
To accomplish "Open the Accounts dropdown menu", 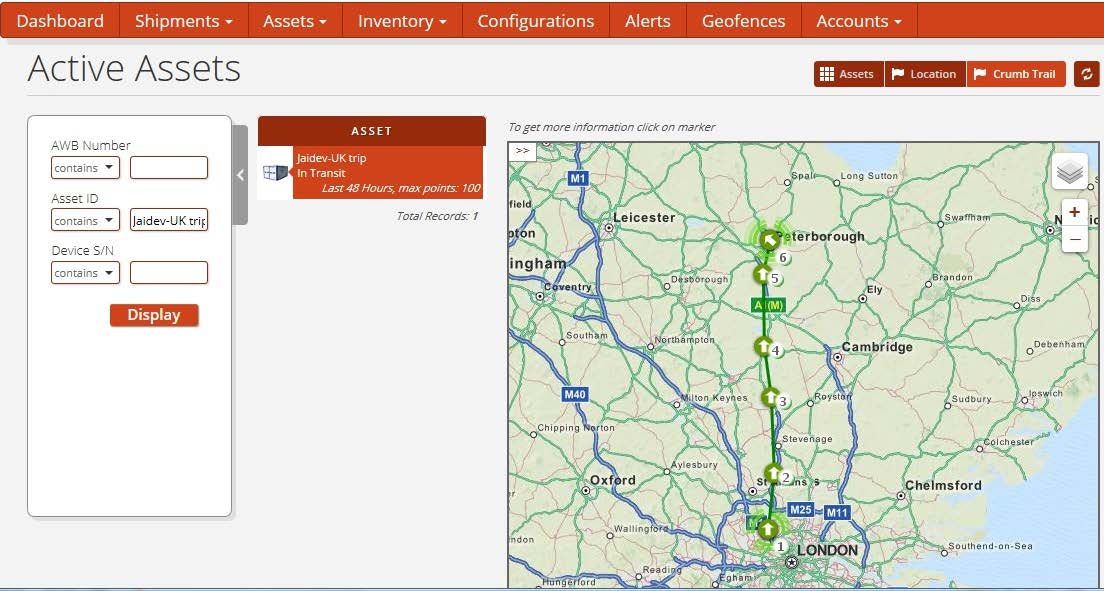I will [859, 21].
